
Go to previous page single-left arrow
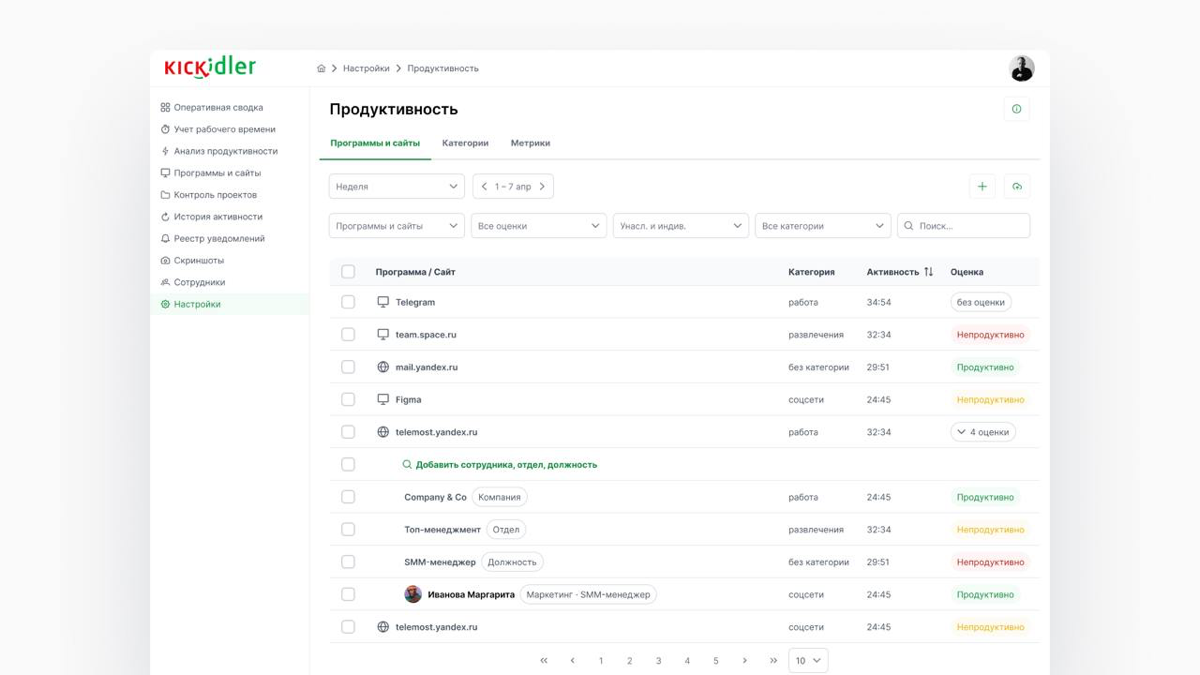[572, 661]
